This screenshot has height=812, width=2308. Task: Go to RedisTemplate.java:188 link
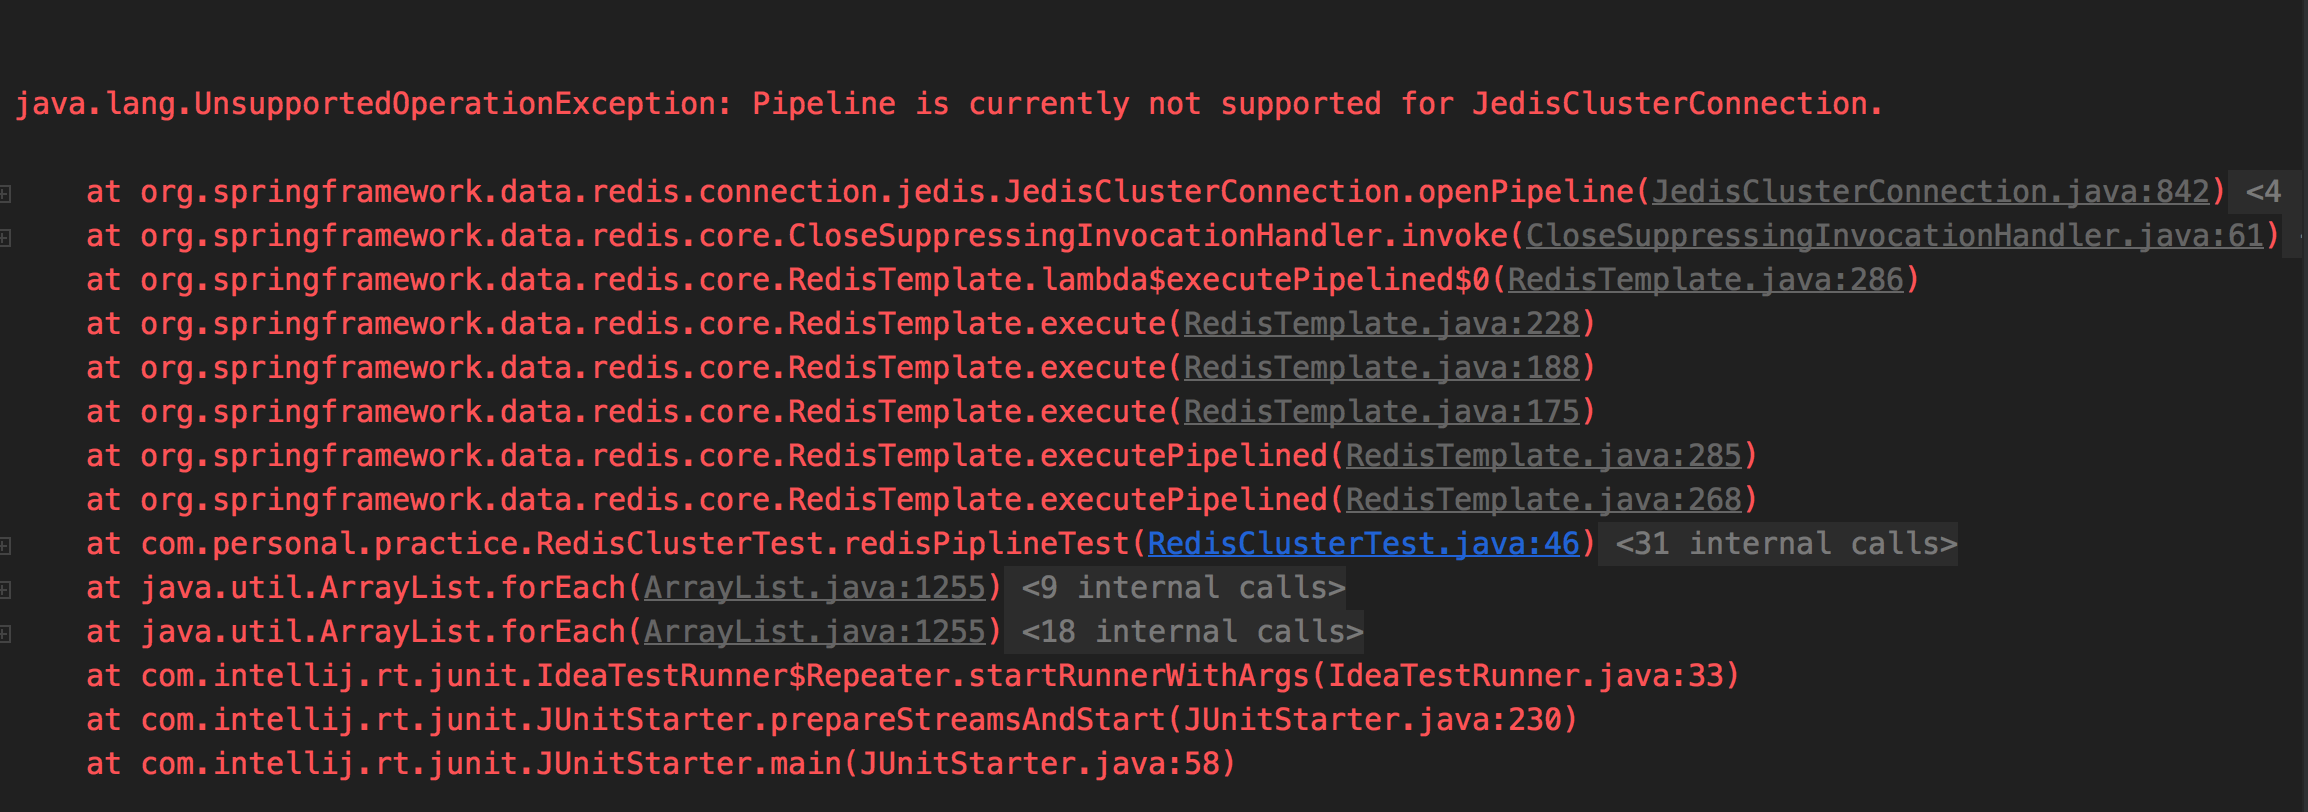[1381, 368]
